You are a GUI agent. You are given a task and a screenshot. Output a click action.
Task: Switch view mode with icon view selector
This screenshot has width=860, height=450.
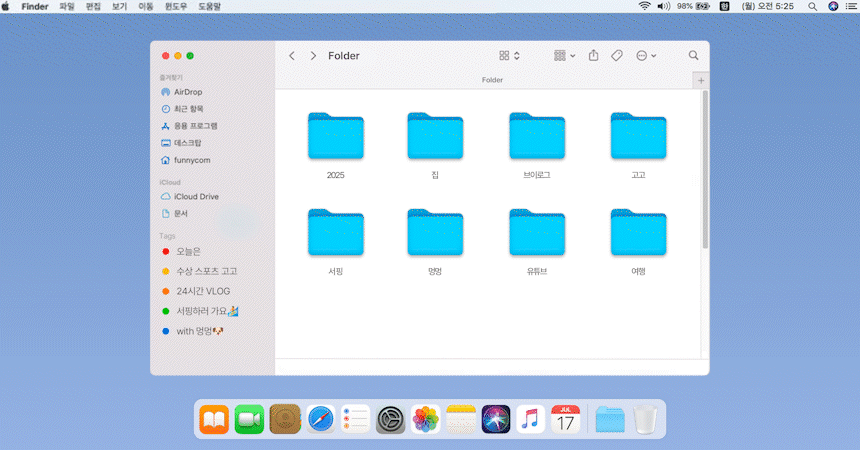[x=509, y=56]
